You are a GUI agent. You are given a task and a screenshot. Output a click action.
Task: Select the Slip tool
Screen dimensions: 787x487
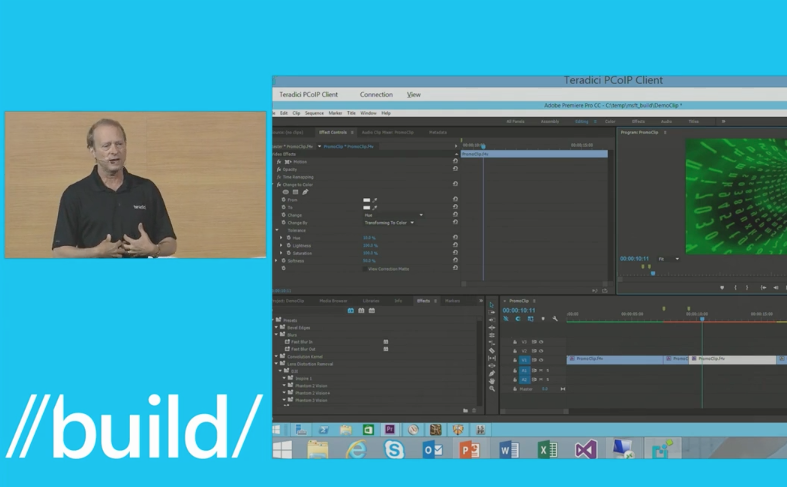tap(492, 358)
